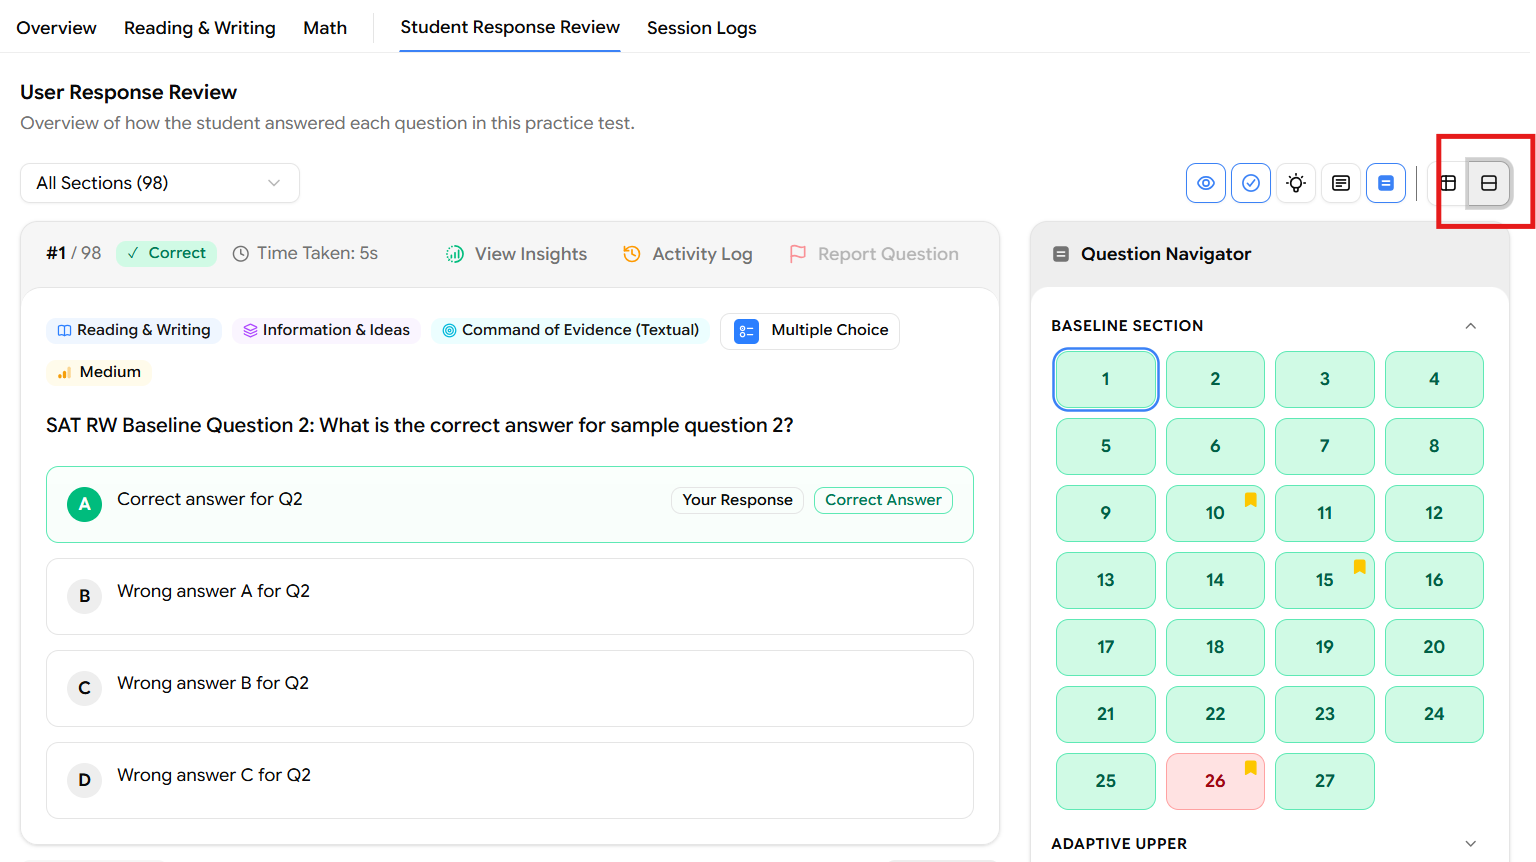Click the text passage lines icon
Viewport: 1536px width, 862px height.
point(1341,183)
